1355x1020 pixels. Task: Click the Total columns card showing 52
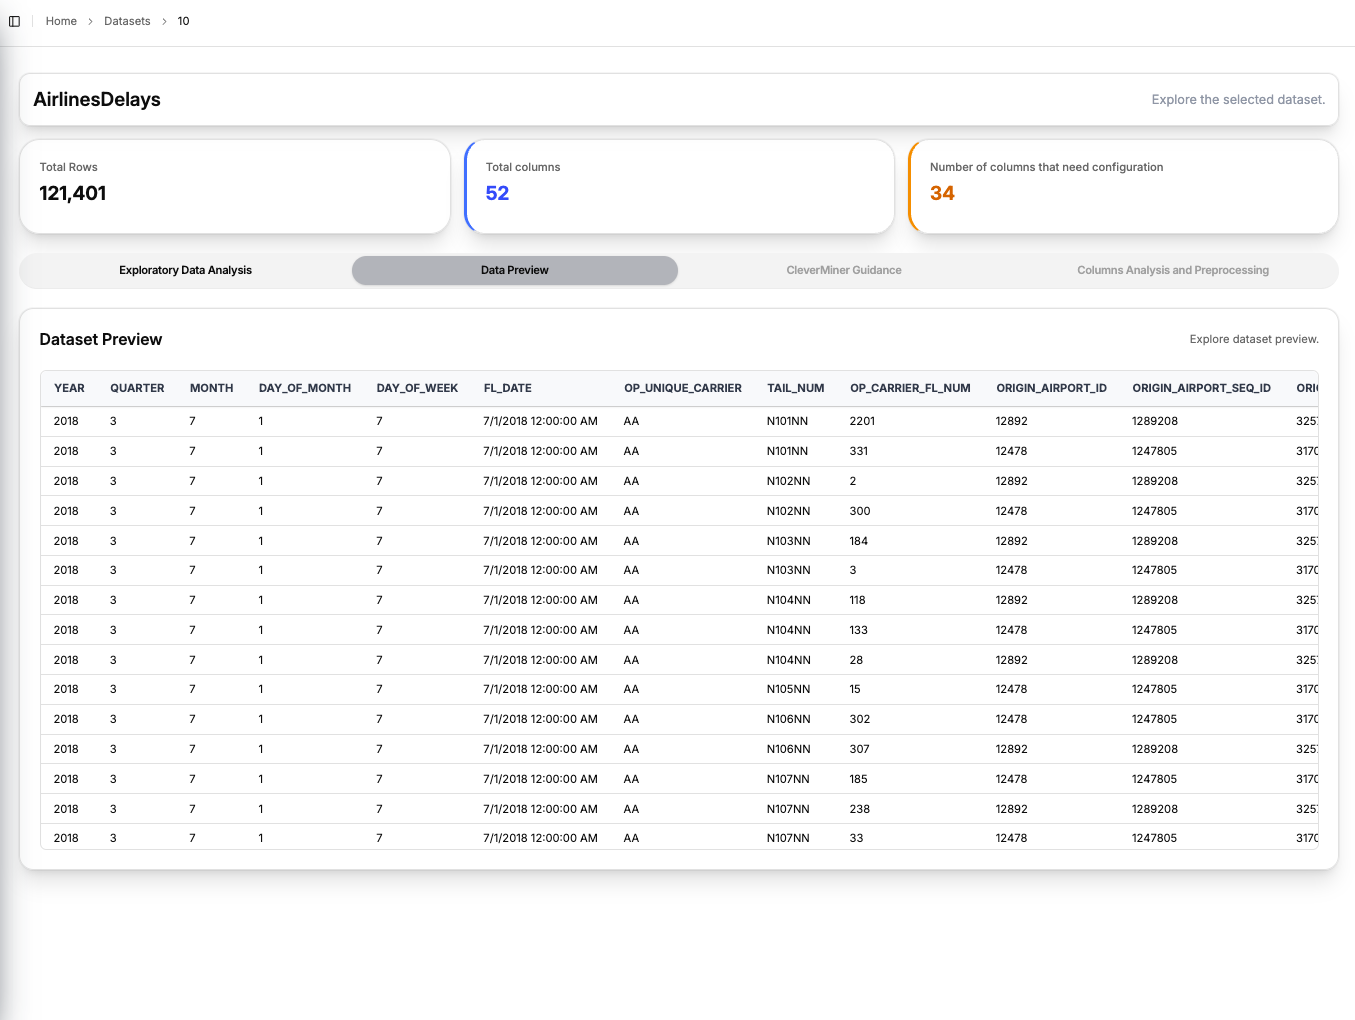[679, 186]
